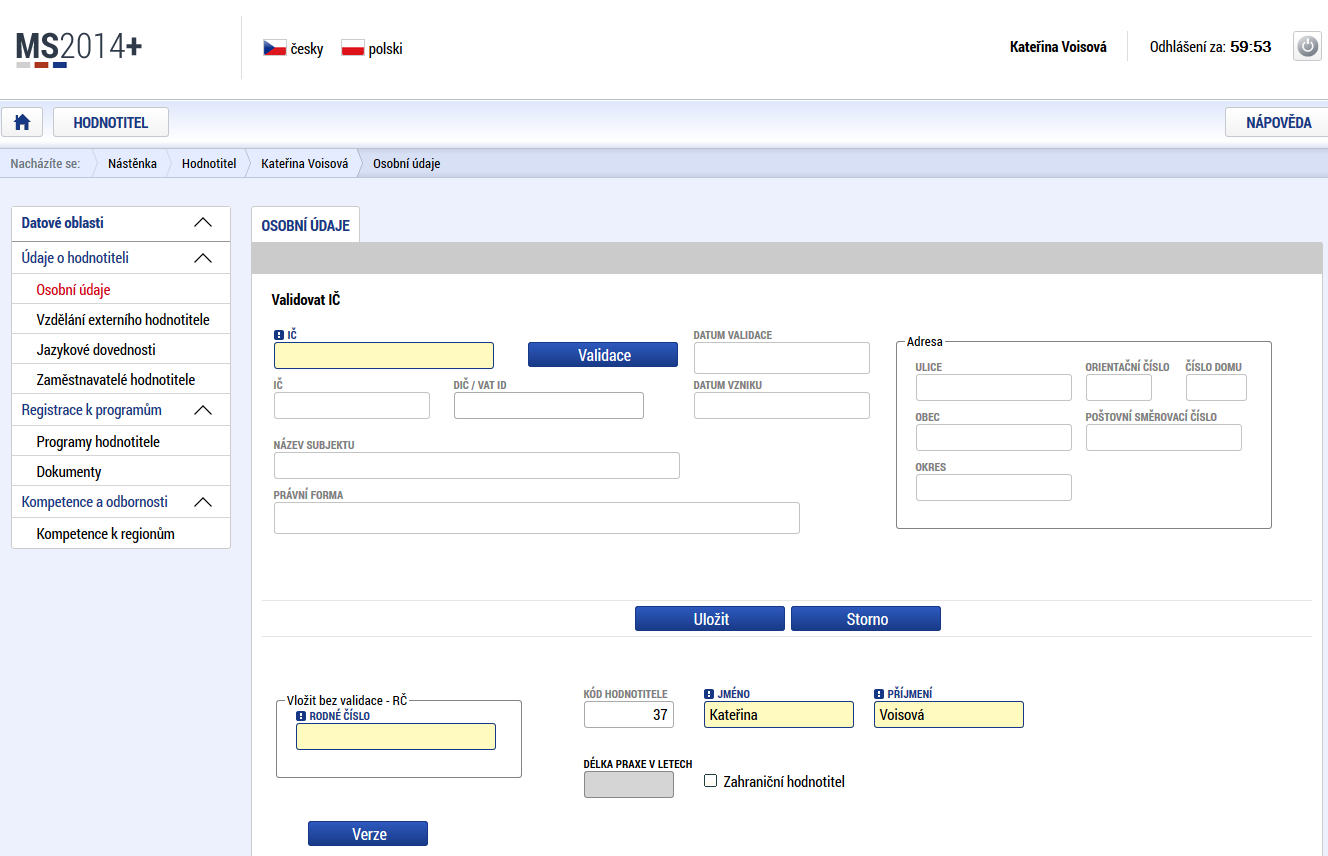Click required marker icon beside Jméno
This screenshot has width=1328, height=856.
[x=709, y=694]
